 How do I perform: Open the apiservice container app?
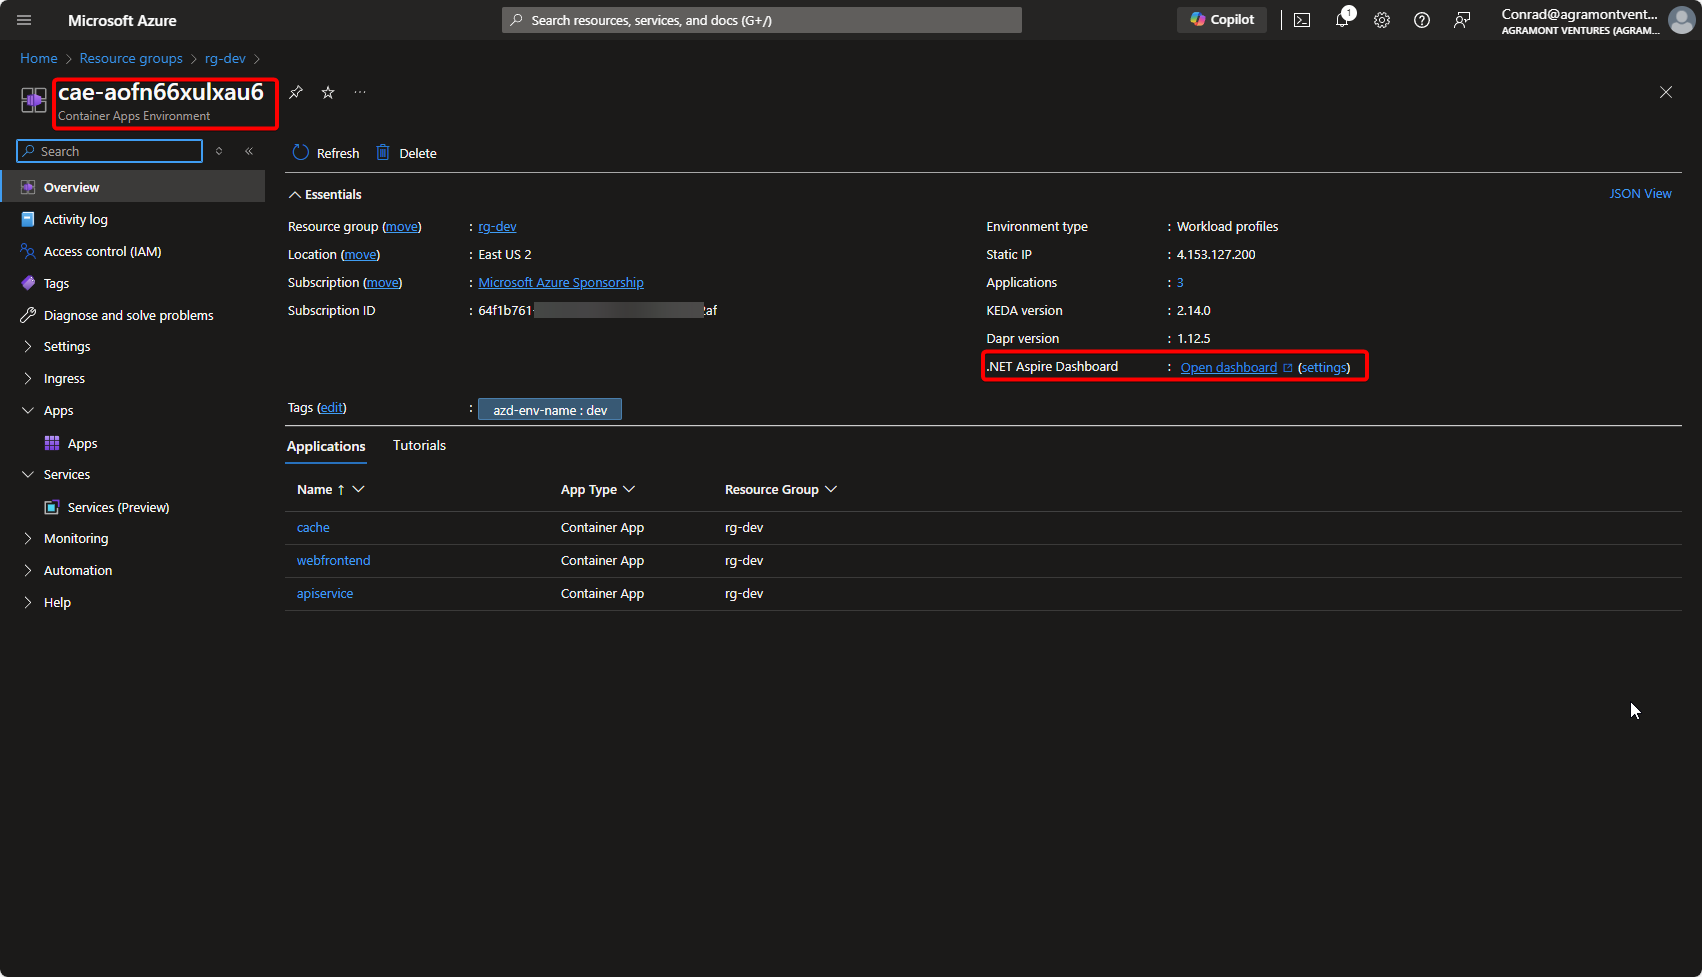click(325, 593)
